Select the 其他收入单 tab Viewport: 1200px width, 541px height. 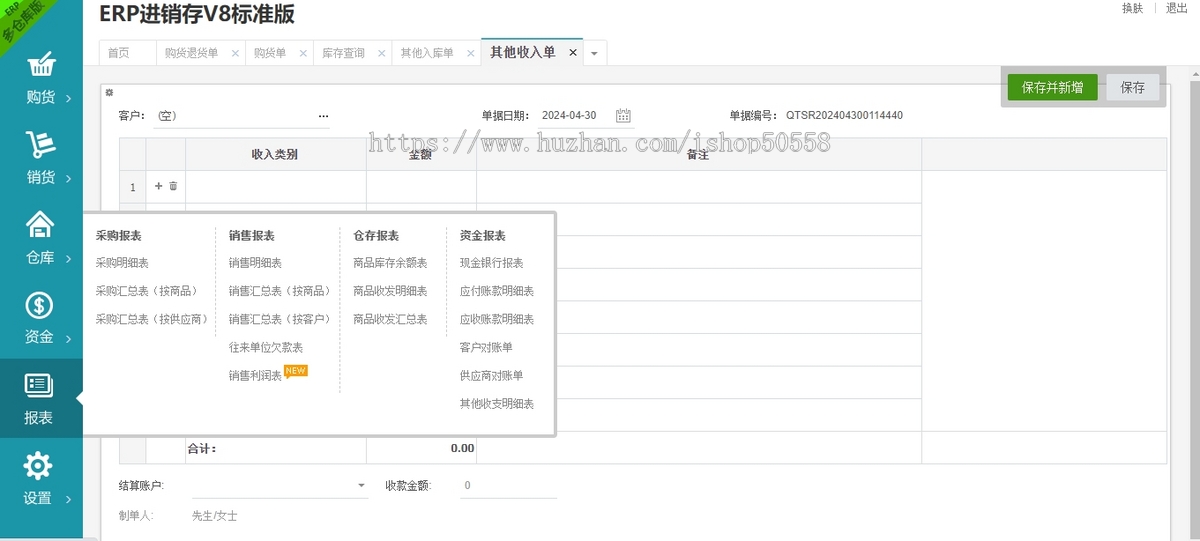pos(522,53)
